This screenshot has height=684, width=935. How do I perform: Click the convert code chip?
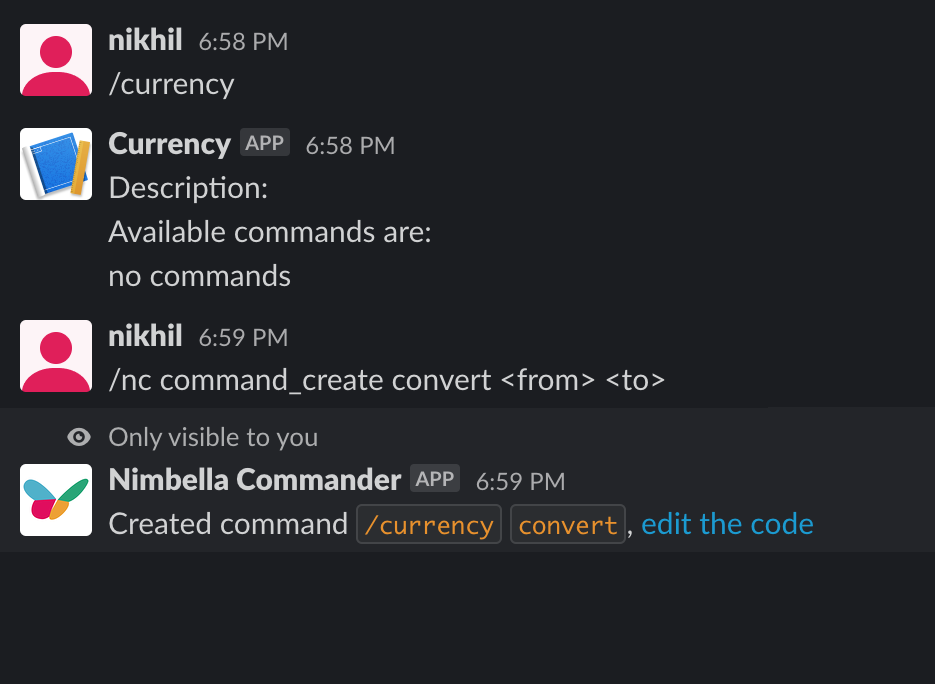point(568,525)
